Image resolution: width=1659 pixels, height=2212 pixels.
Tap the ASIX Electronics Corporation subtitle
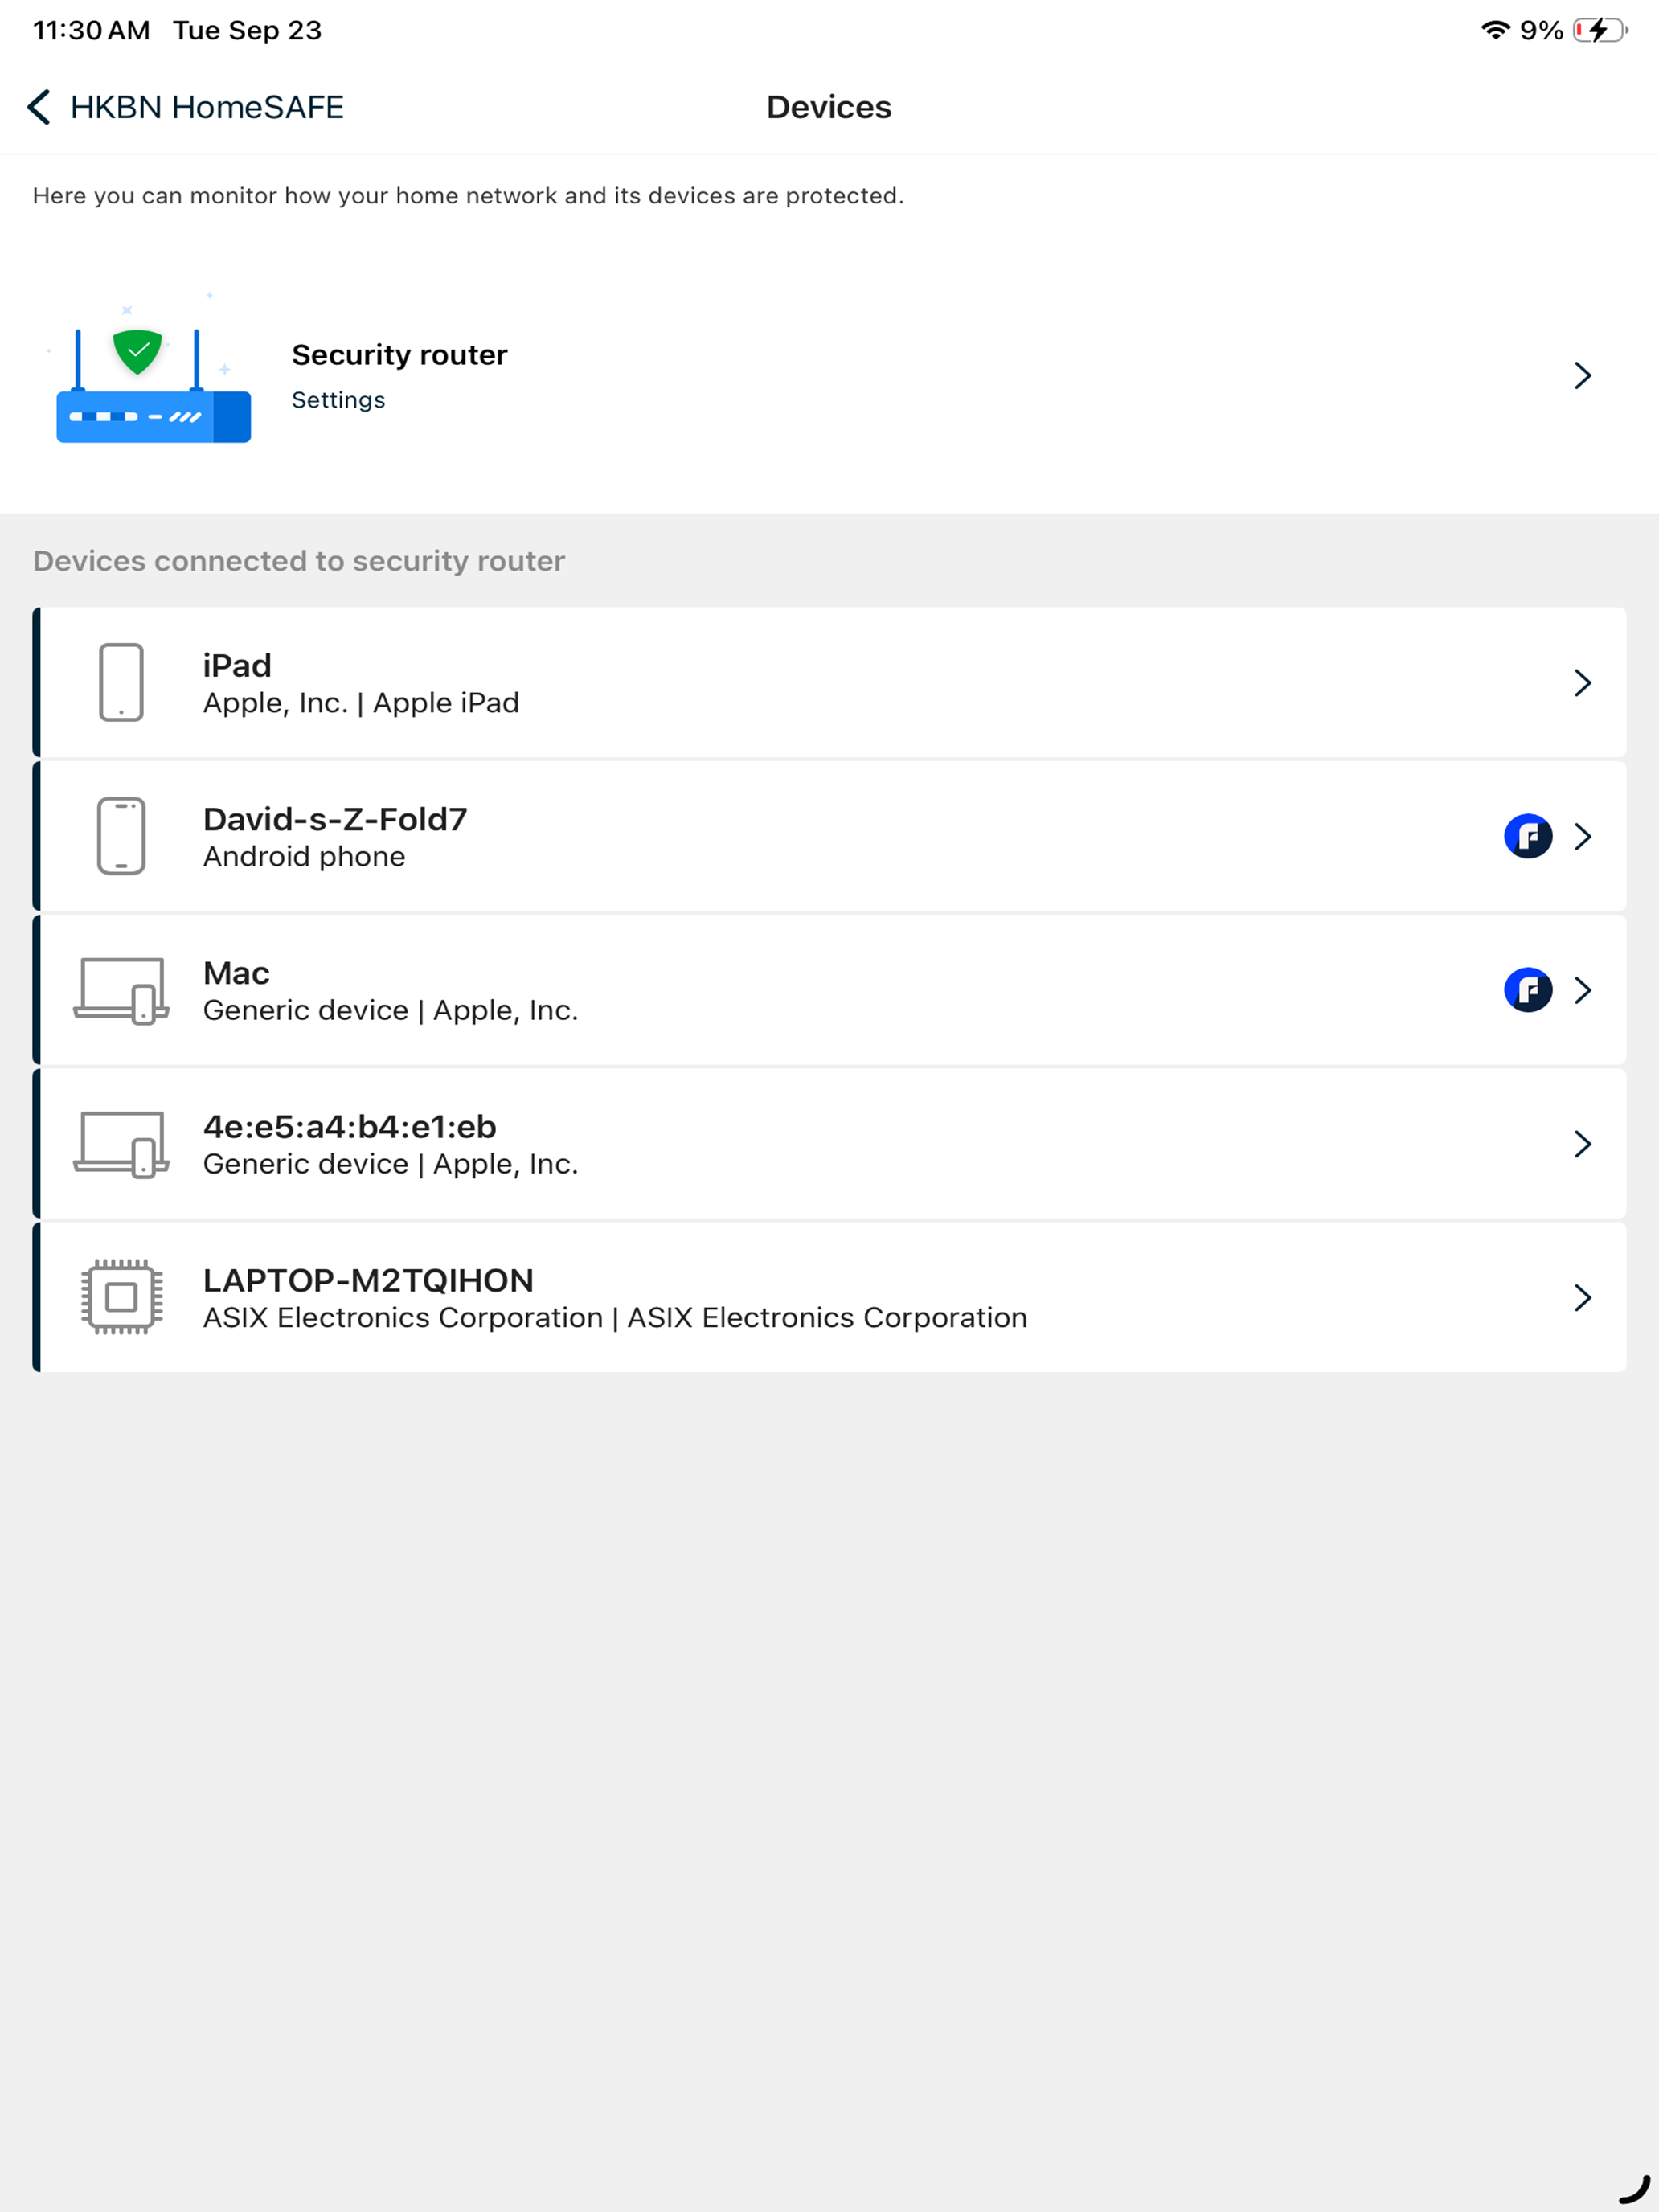tap(615, 1318)
